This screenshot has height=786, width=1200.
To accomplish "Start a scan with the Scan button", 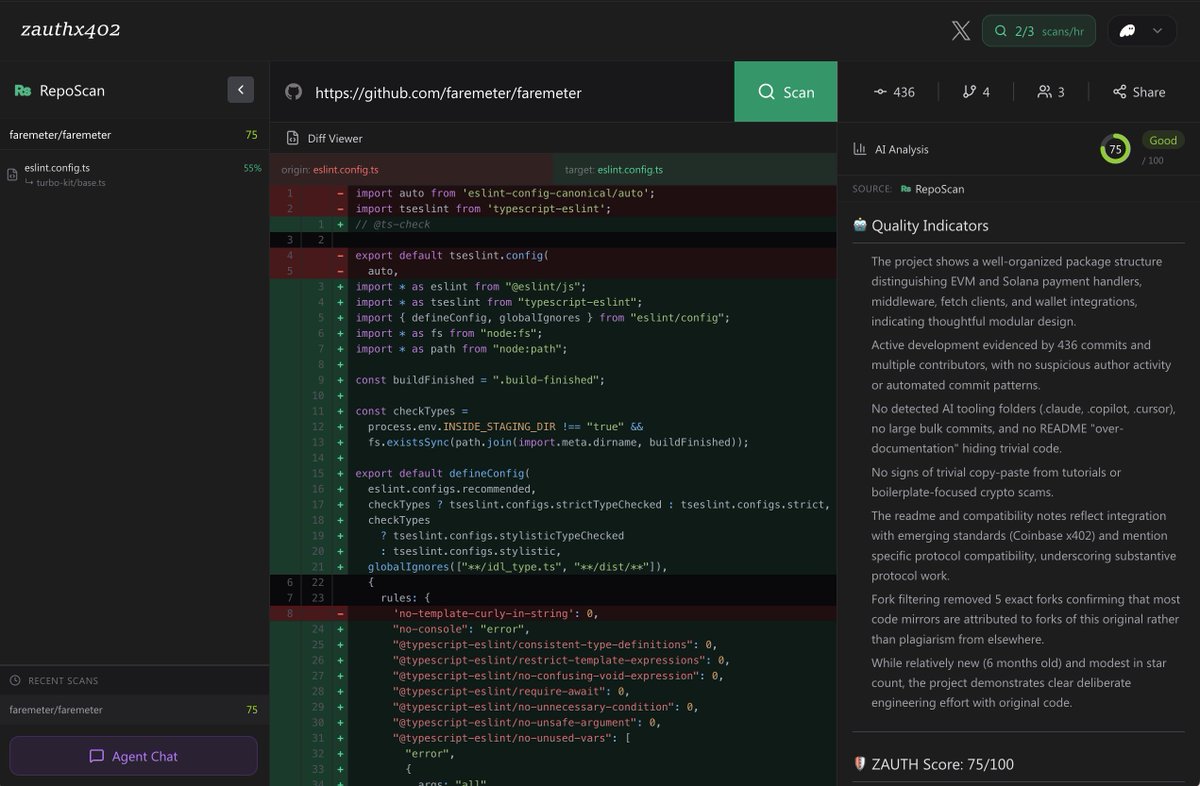I will [x=786, y=92].
